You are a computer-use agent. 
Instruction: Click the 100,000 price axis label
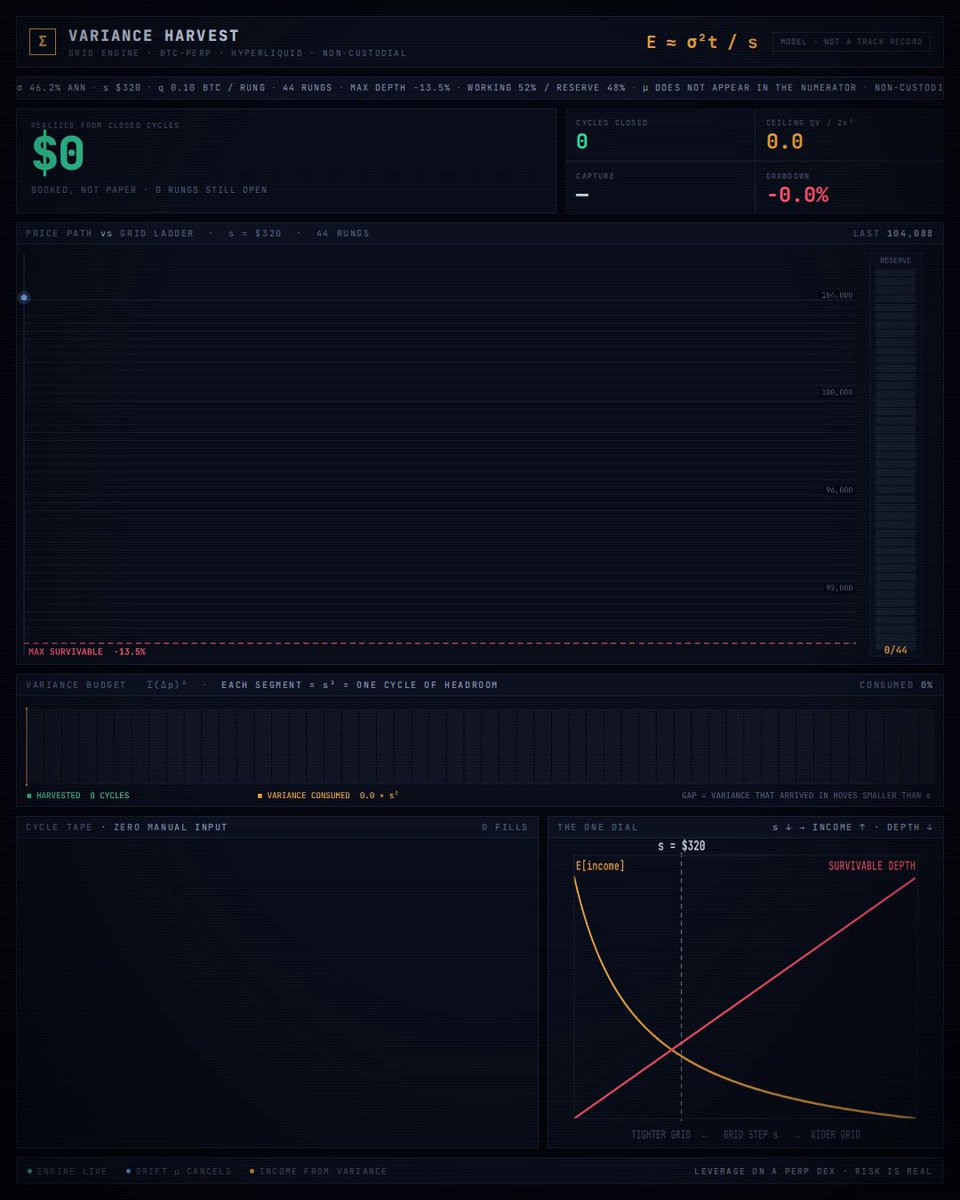[837, 393]
